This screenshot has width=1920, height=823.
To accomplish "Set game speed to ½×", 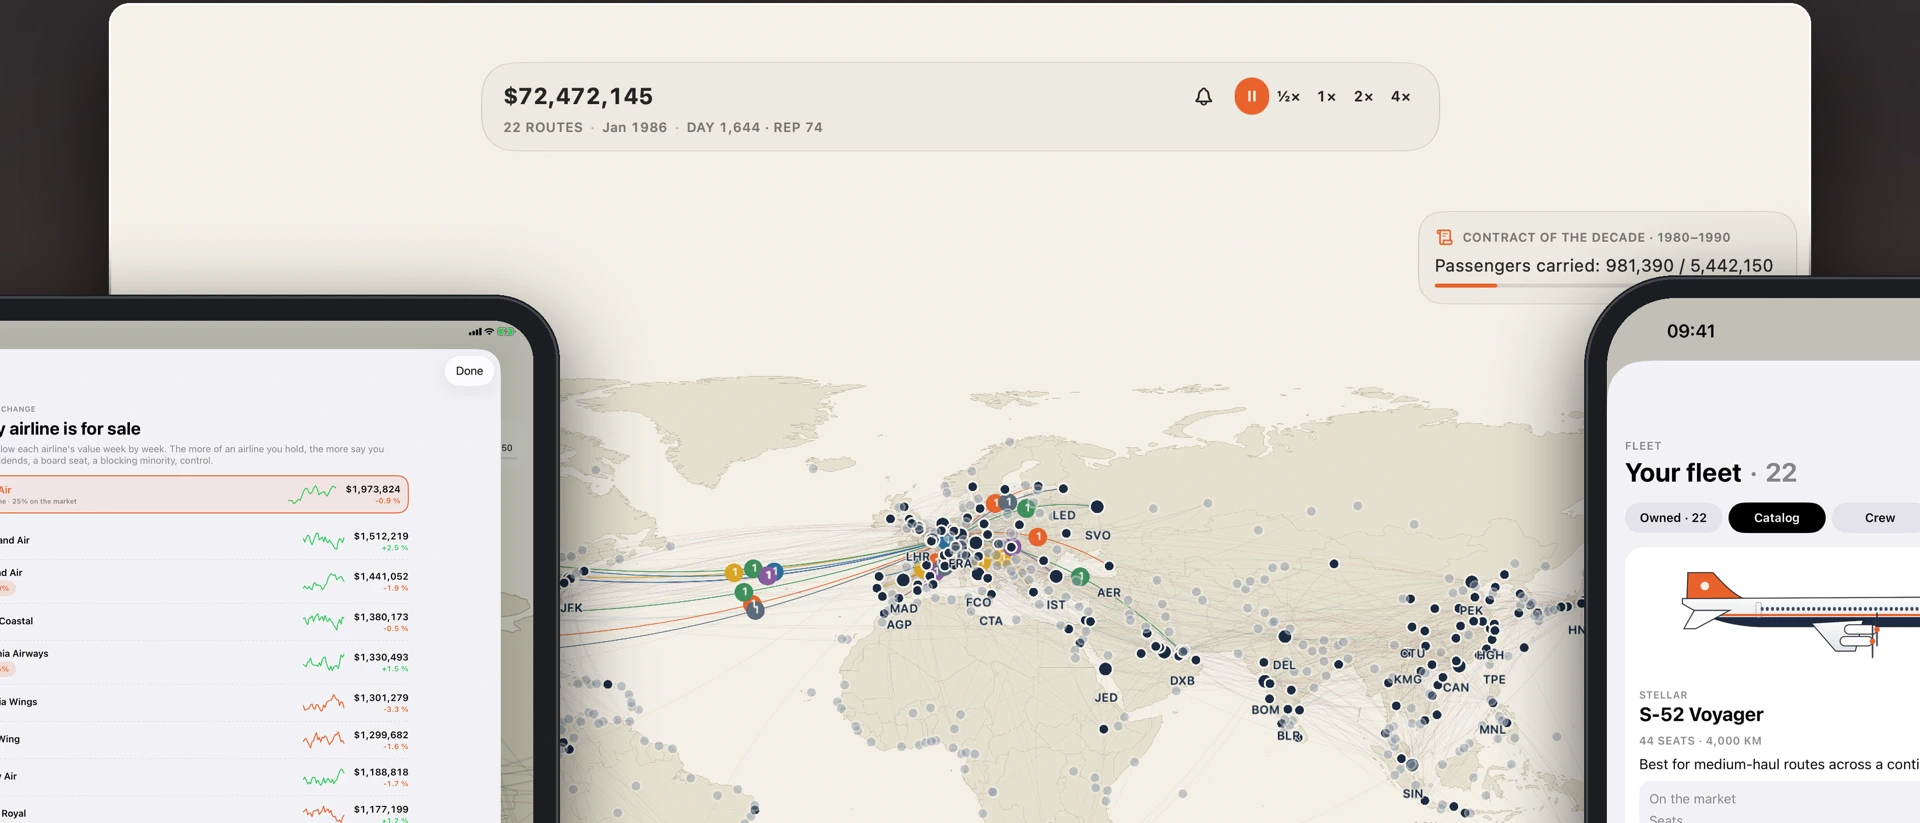I will [1288, 97].
